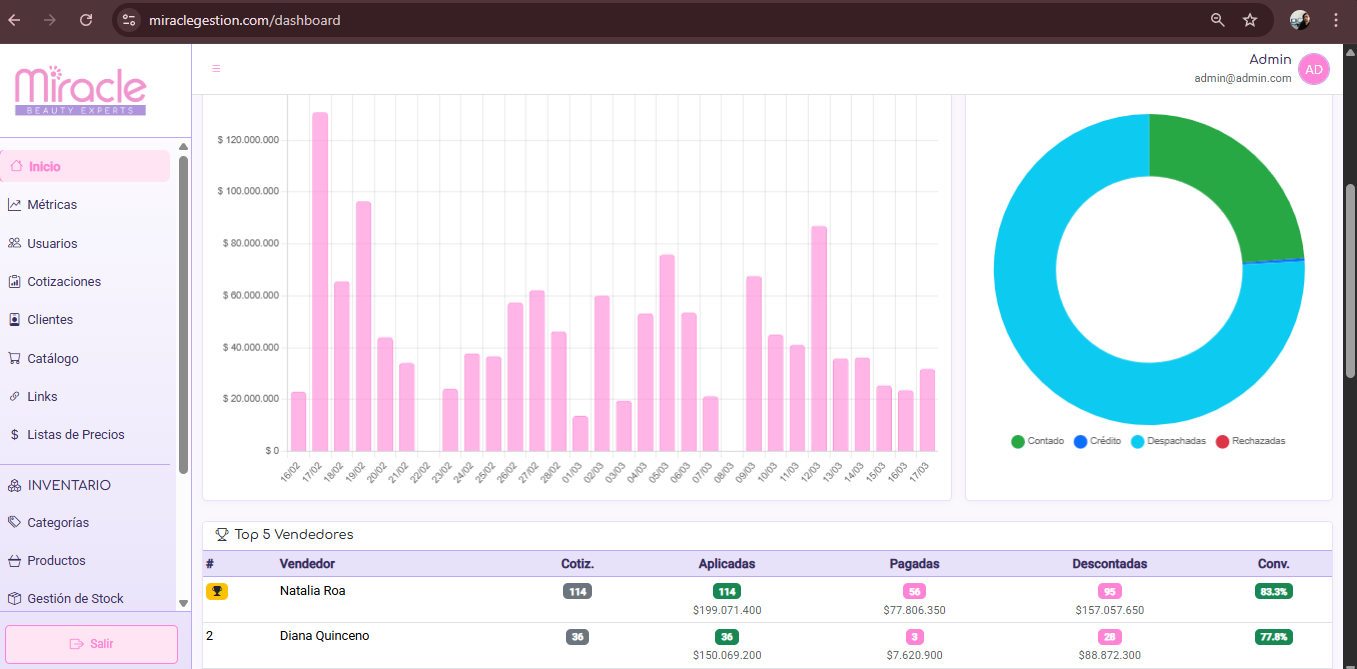
Task: Click the Salir logout button
Action: (91, 644)
